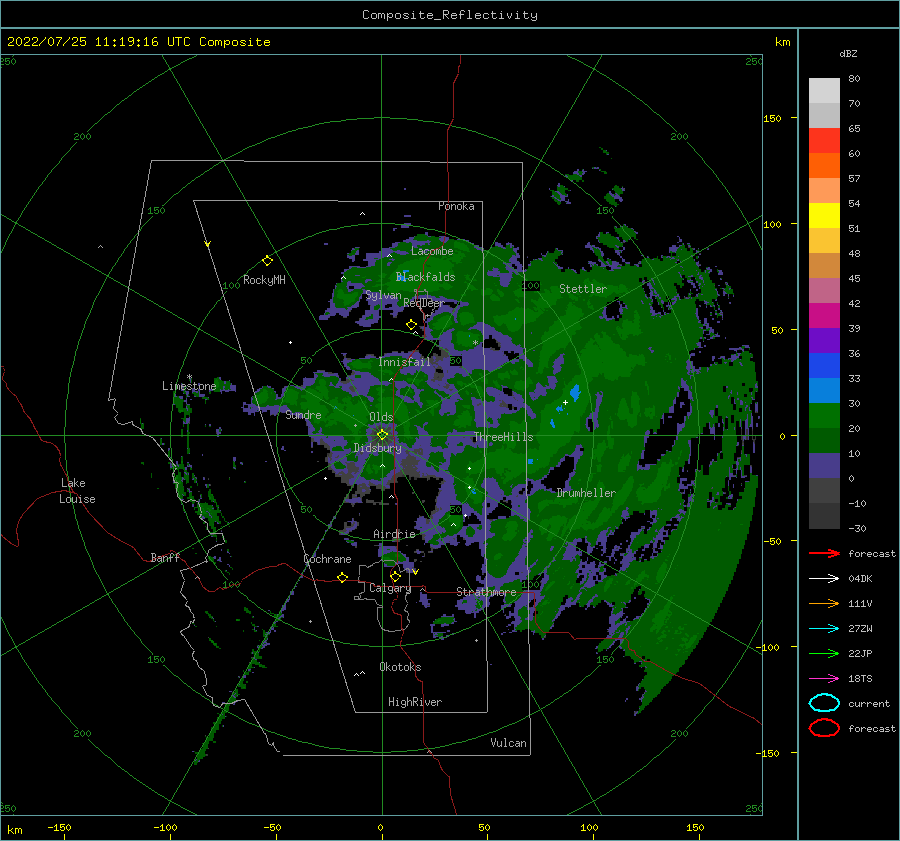900x841 pixels.
Task: Click the dBZ legend heading
Action: [848, 53]
